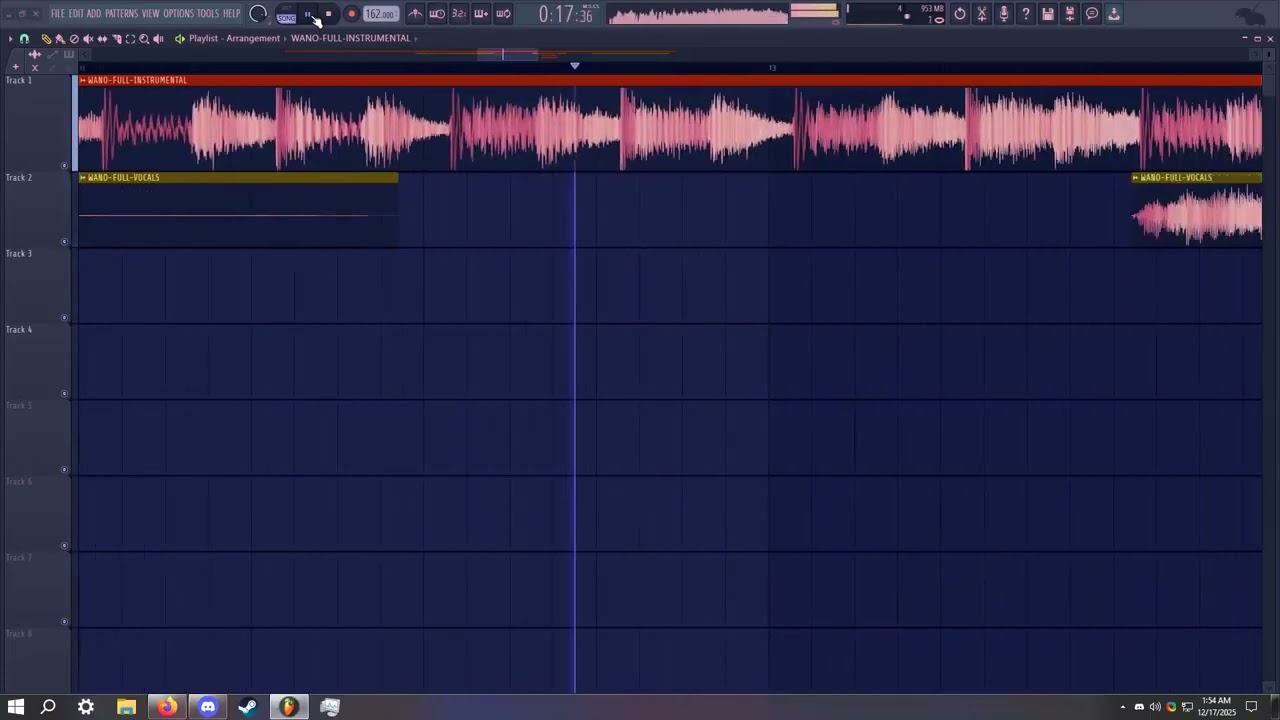Open the ADD menu
This screenshot has width=1280, height=720.
[x=94, y=14]
